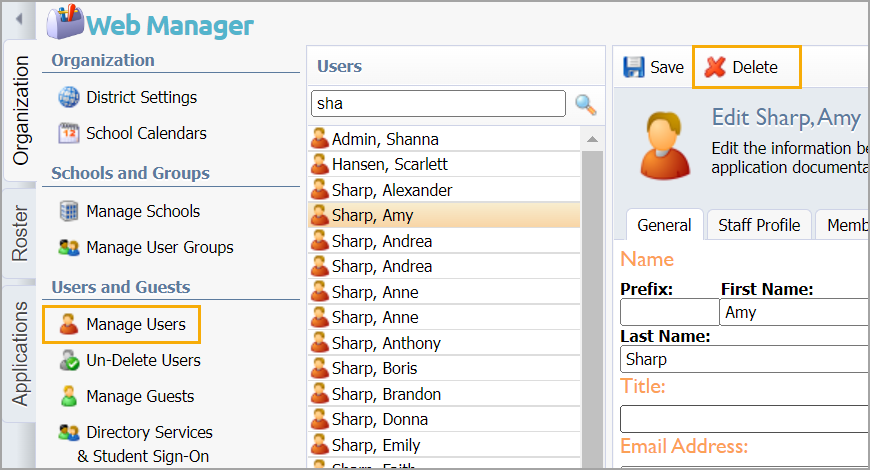The image size is (870, 470).
Task: Open School Calendars calendar icon
Action: [x=69, y=133]
